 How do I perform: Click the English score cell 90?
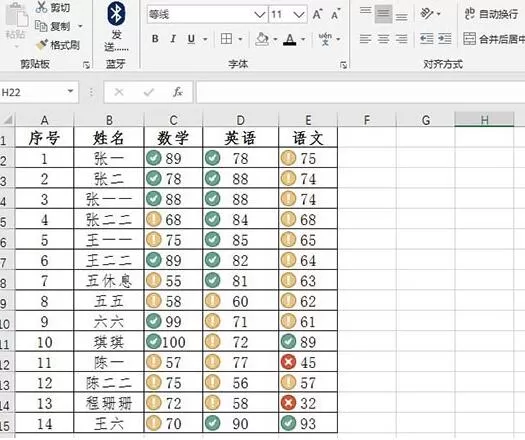[x=240, y=424]
